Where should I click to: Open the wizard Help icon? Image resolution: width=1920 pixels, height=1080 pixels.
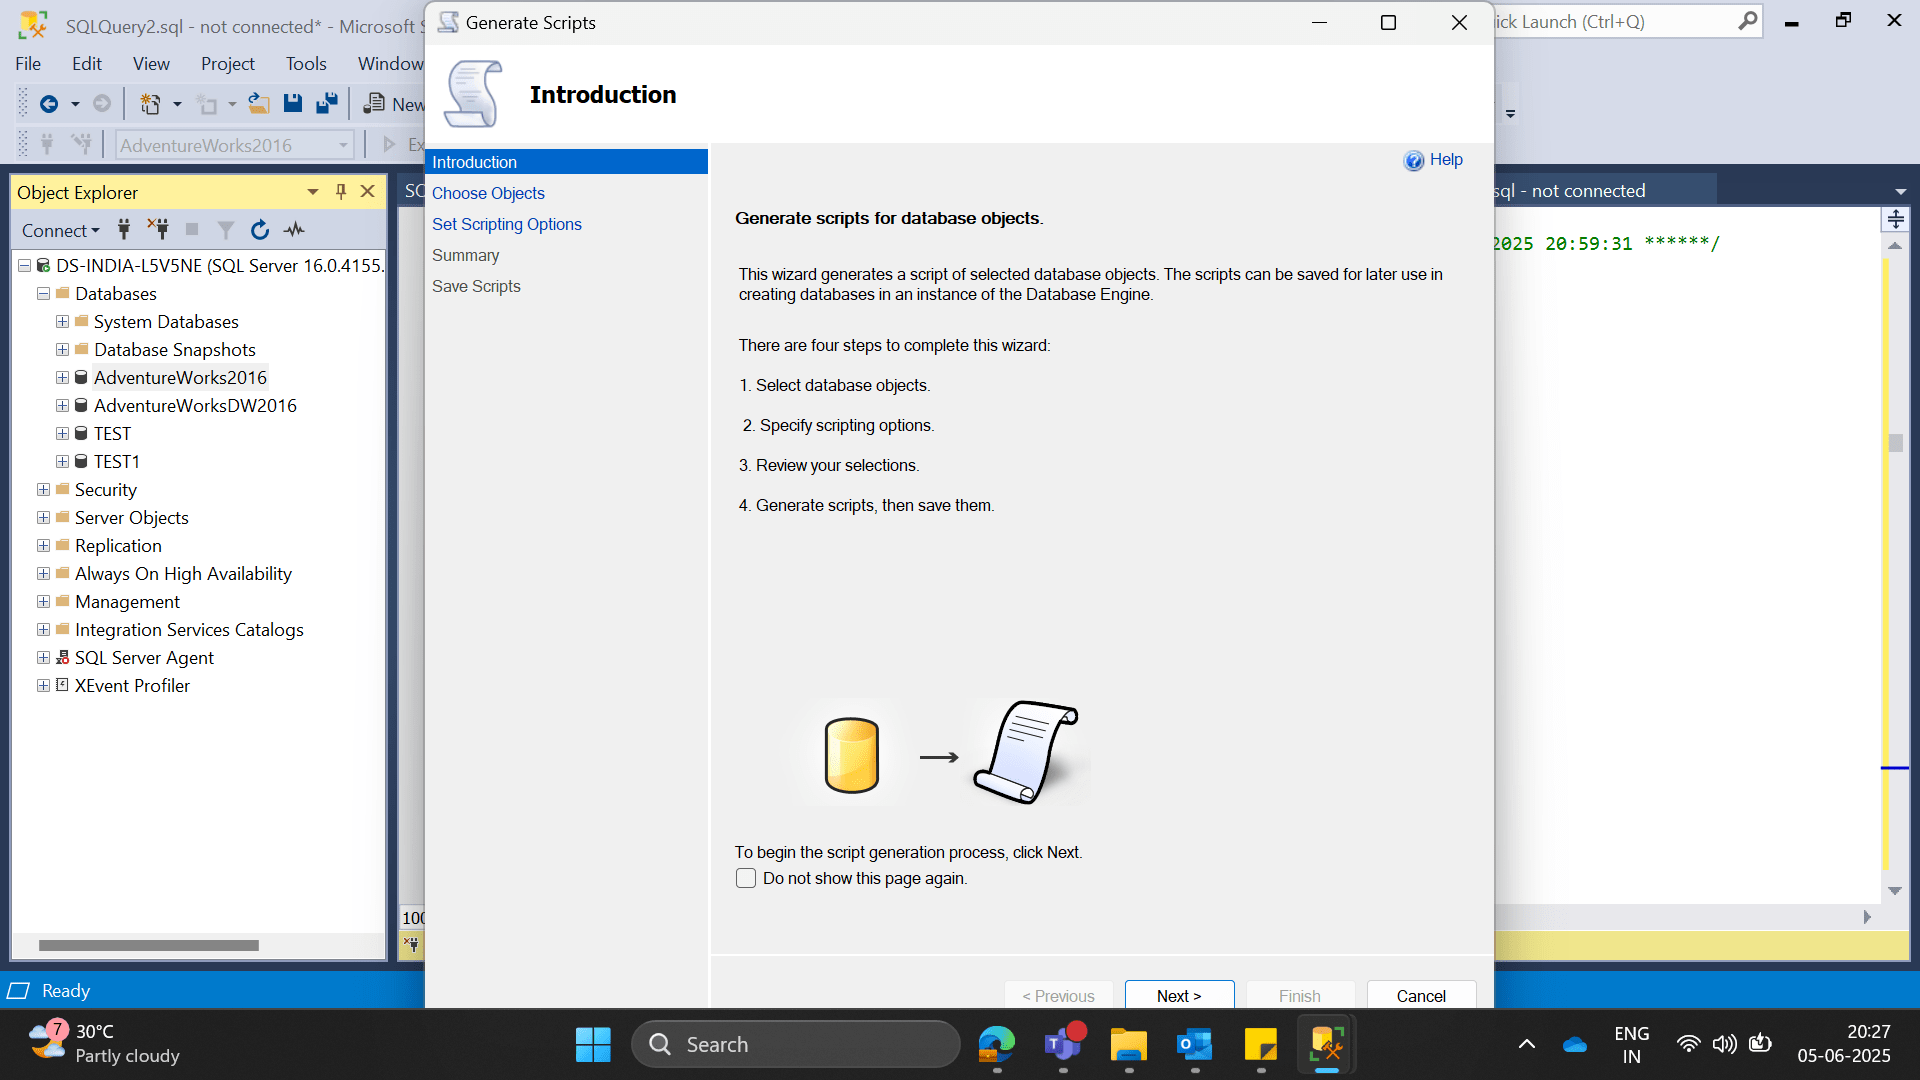coord(1413,161)
